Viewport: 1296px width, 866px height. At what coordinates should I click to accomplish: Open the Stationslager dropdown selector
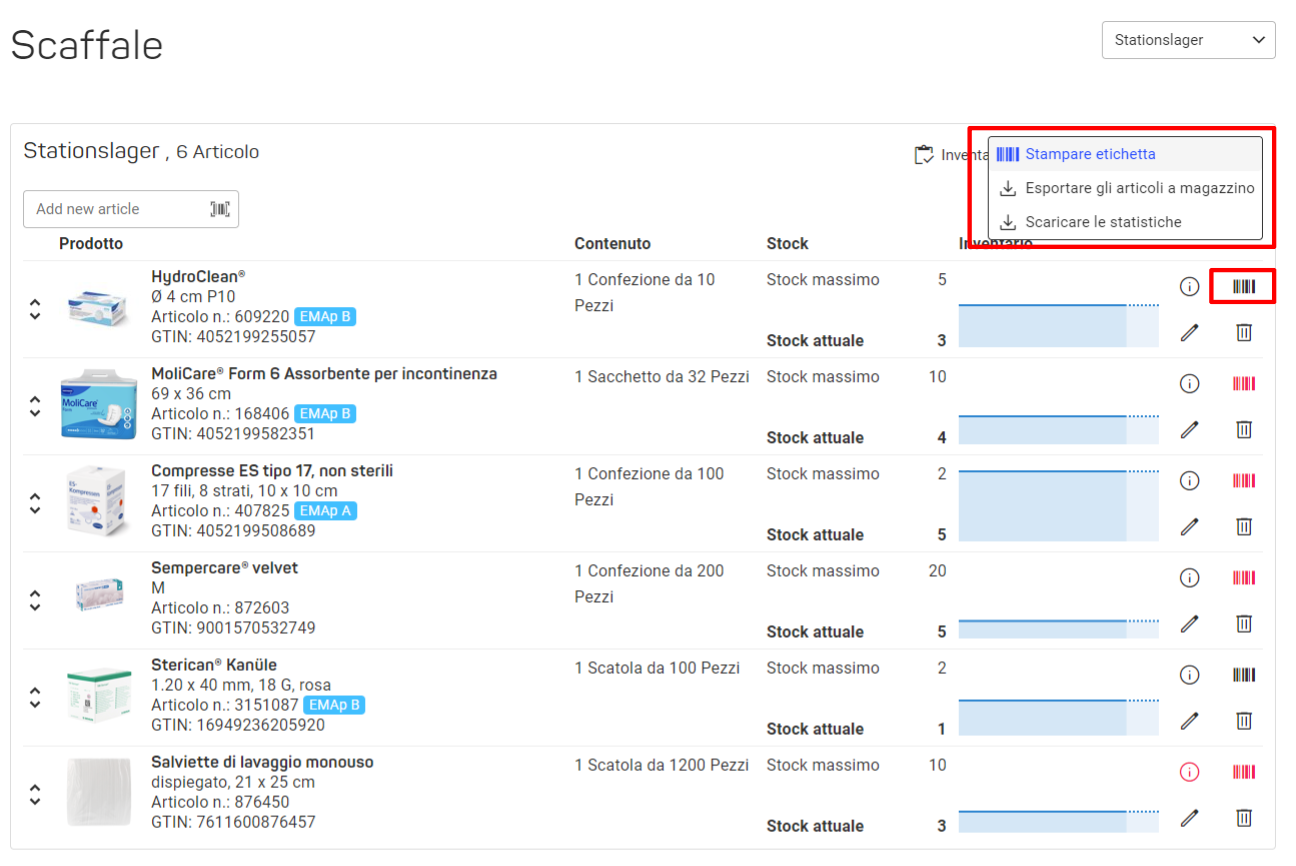click(1189, 40)
